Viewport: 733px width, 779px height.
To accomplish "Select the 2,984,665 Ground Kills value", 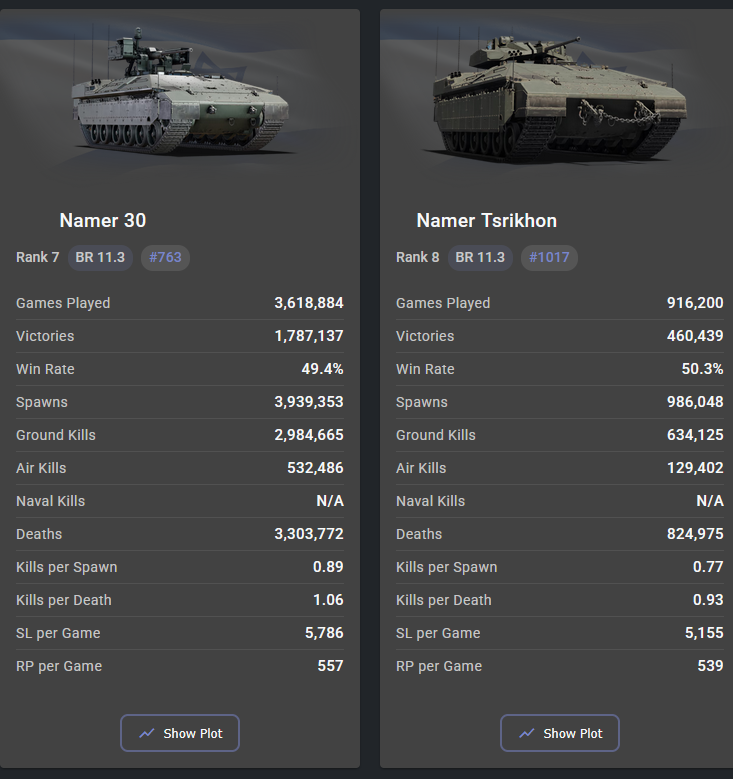I will [x=309, y=435].
